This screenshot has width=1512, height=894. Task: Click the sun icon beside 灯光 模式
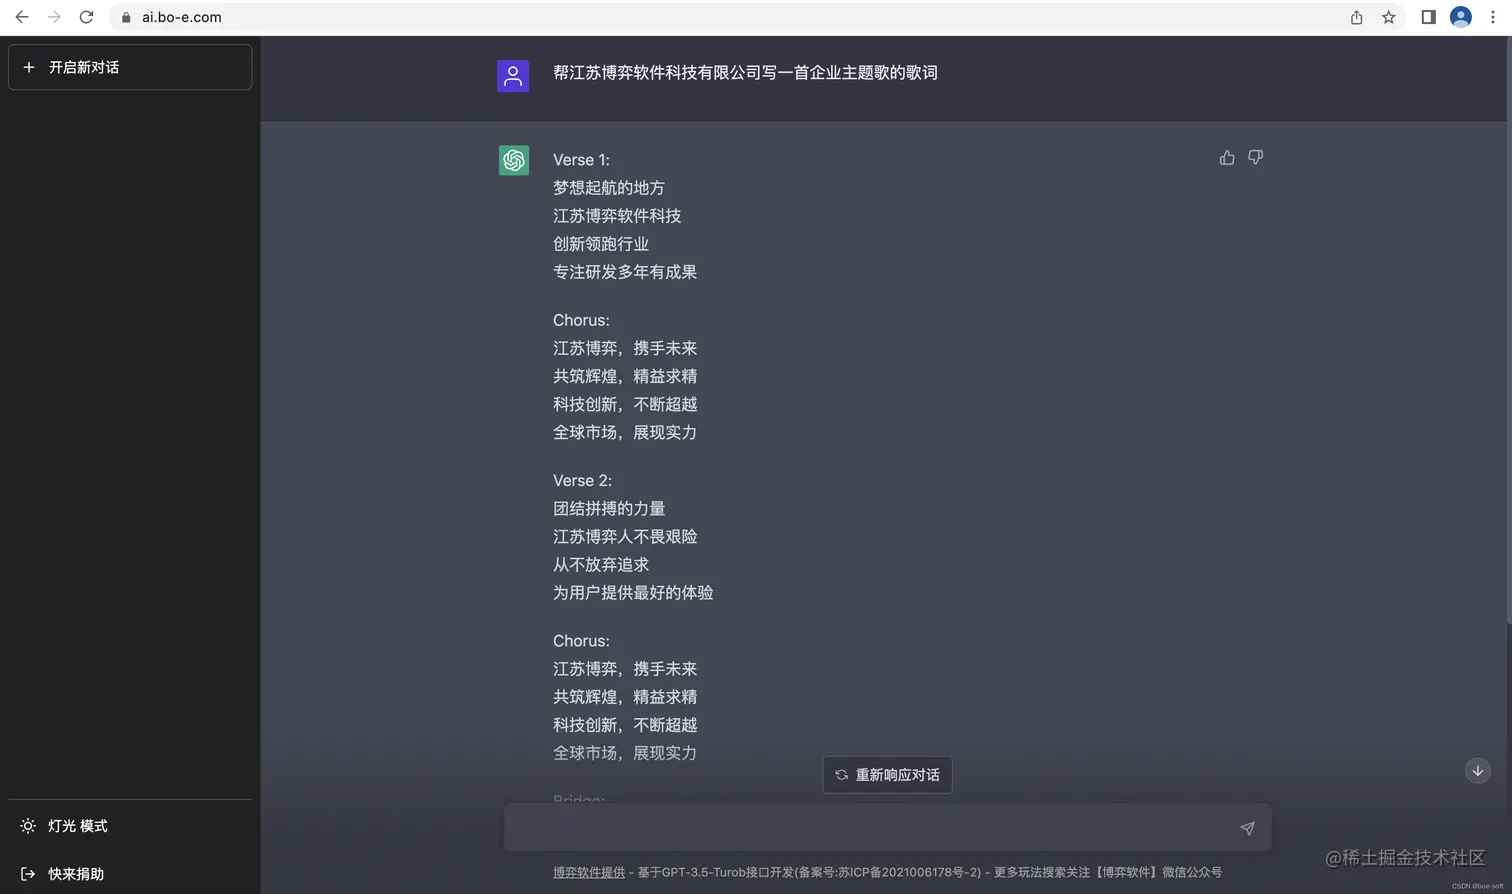[x=28, y=826]
